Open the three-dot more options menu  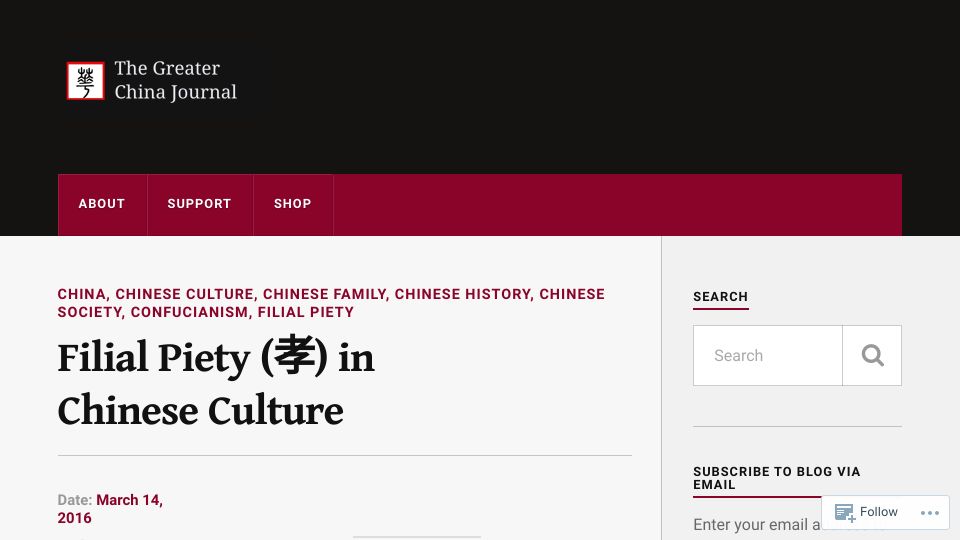[x=929, y=512]
